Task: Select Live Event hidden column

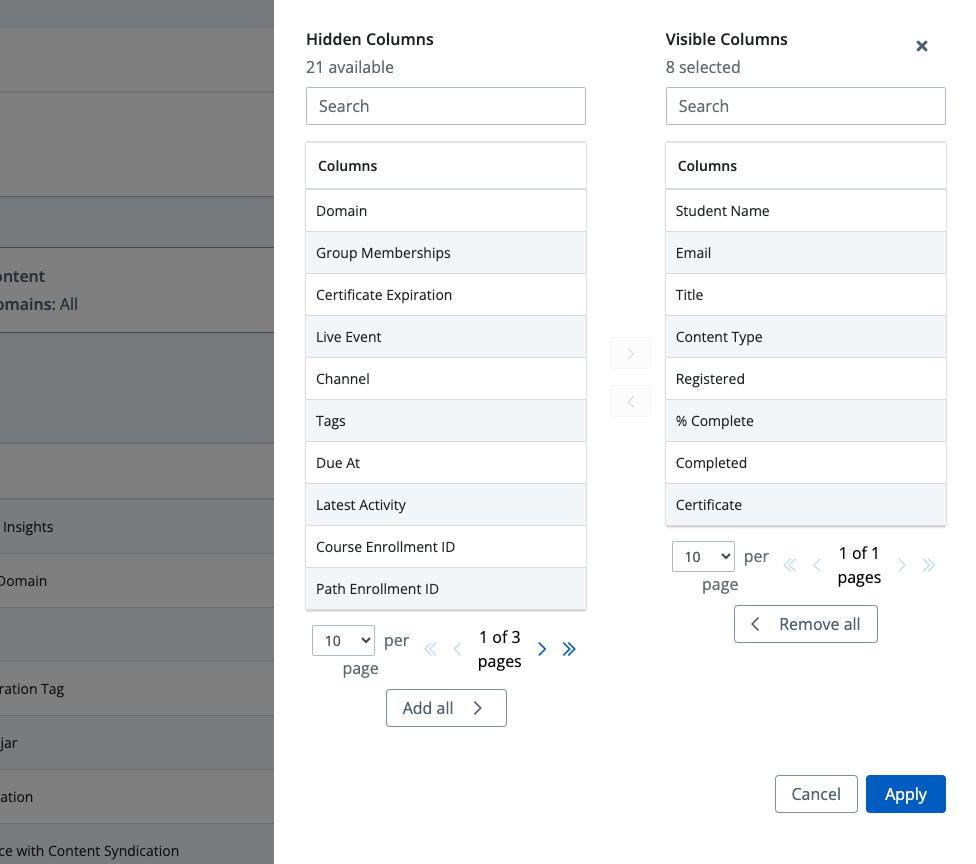Action: point(446,337)
